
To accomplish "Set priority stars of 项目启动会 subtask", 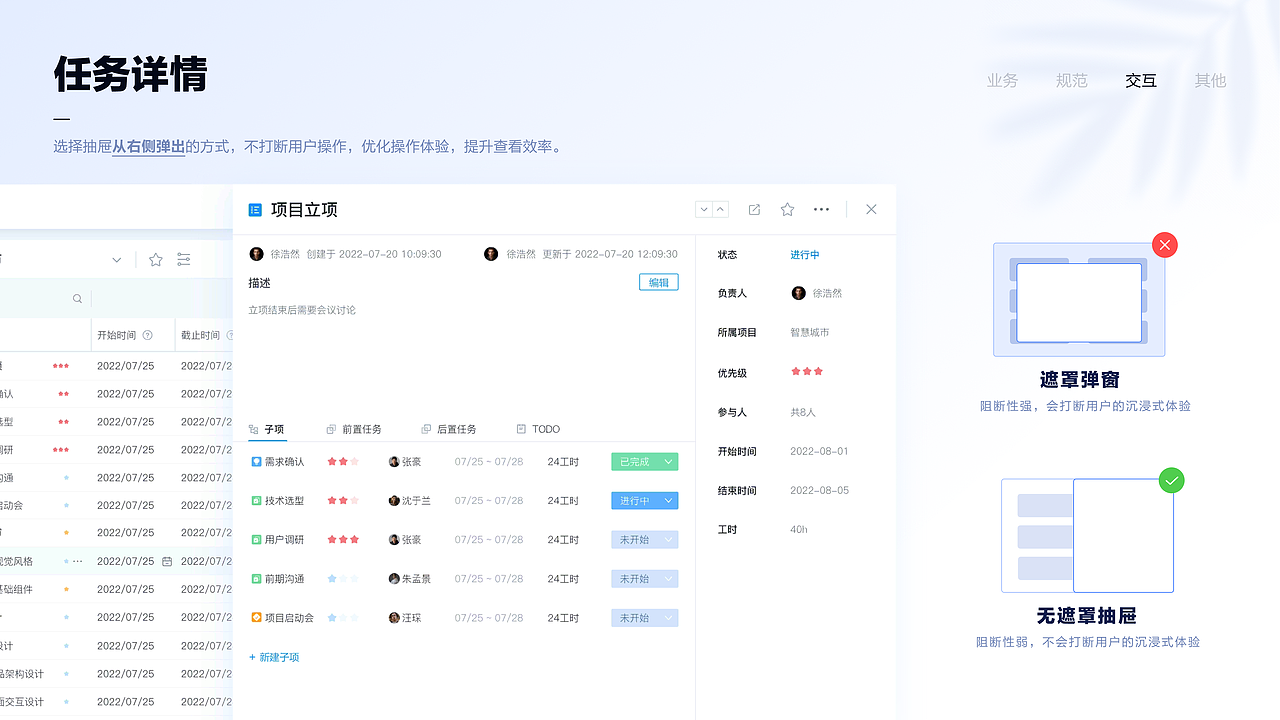I will point(343,618).
